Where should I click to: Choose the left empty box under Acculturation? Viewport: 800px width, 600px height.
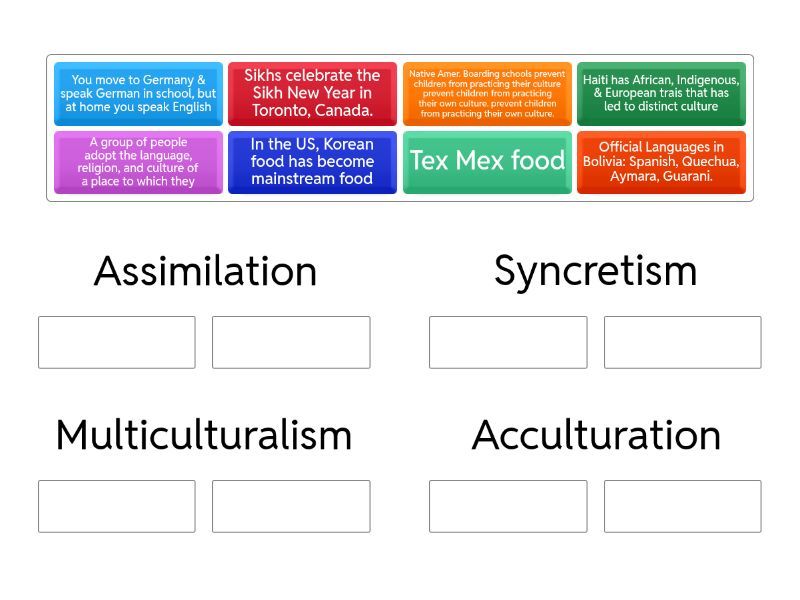(x=508, y=506)
